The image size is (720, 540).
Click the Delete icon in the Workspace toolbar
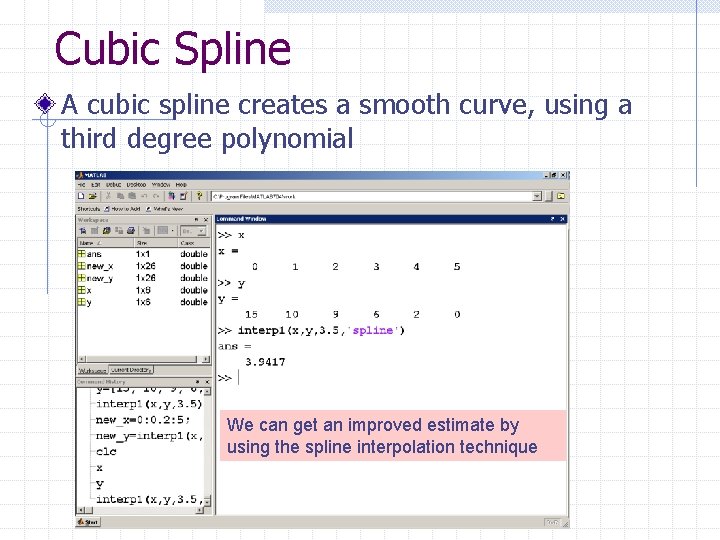tap(146, 231)
